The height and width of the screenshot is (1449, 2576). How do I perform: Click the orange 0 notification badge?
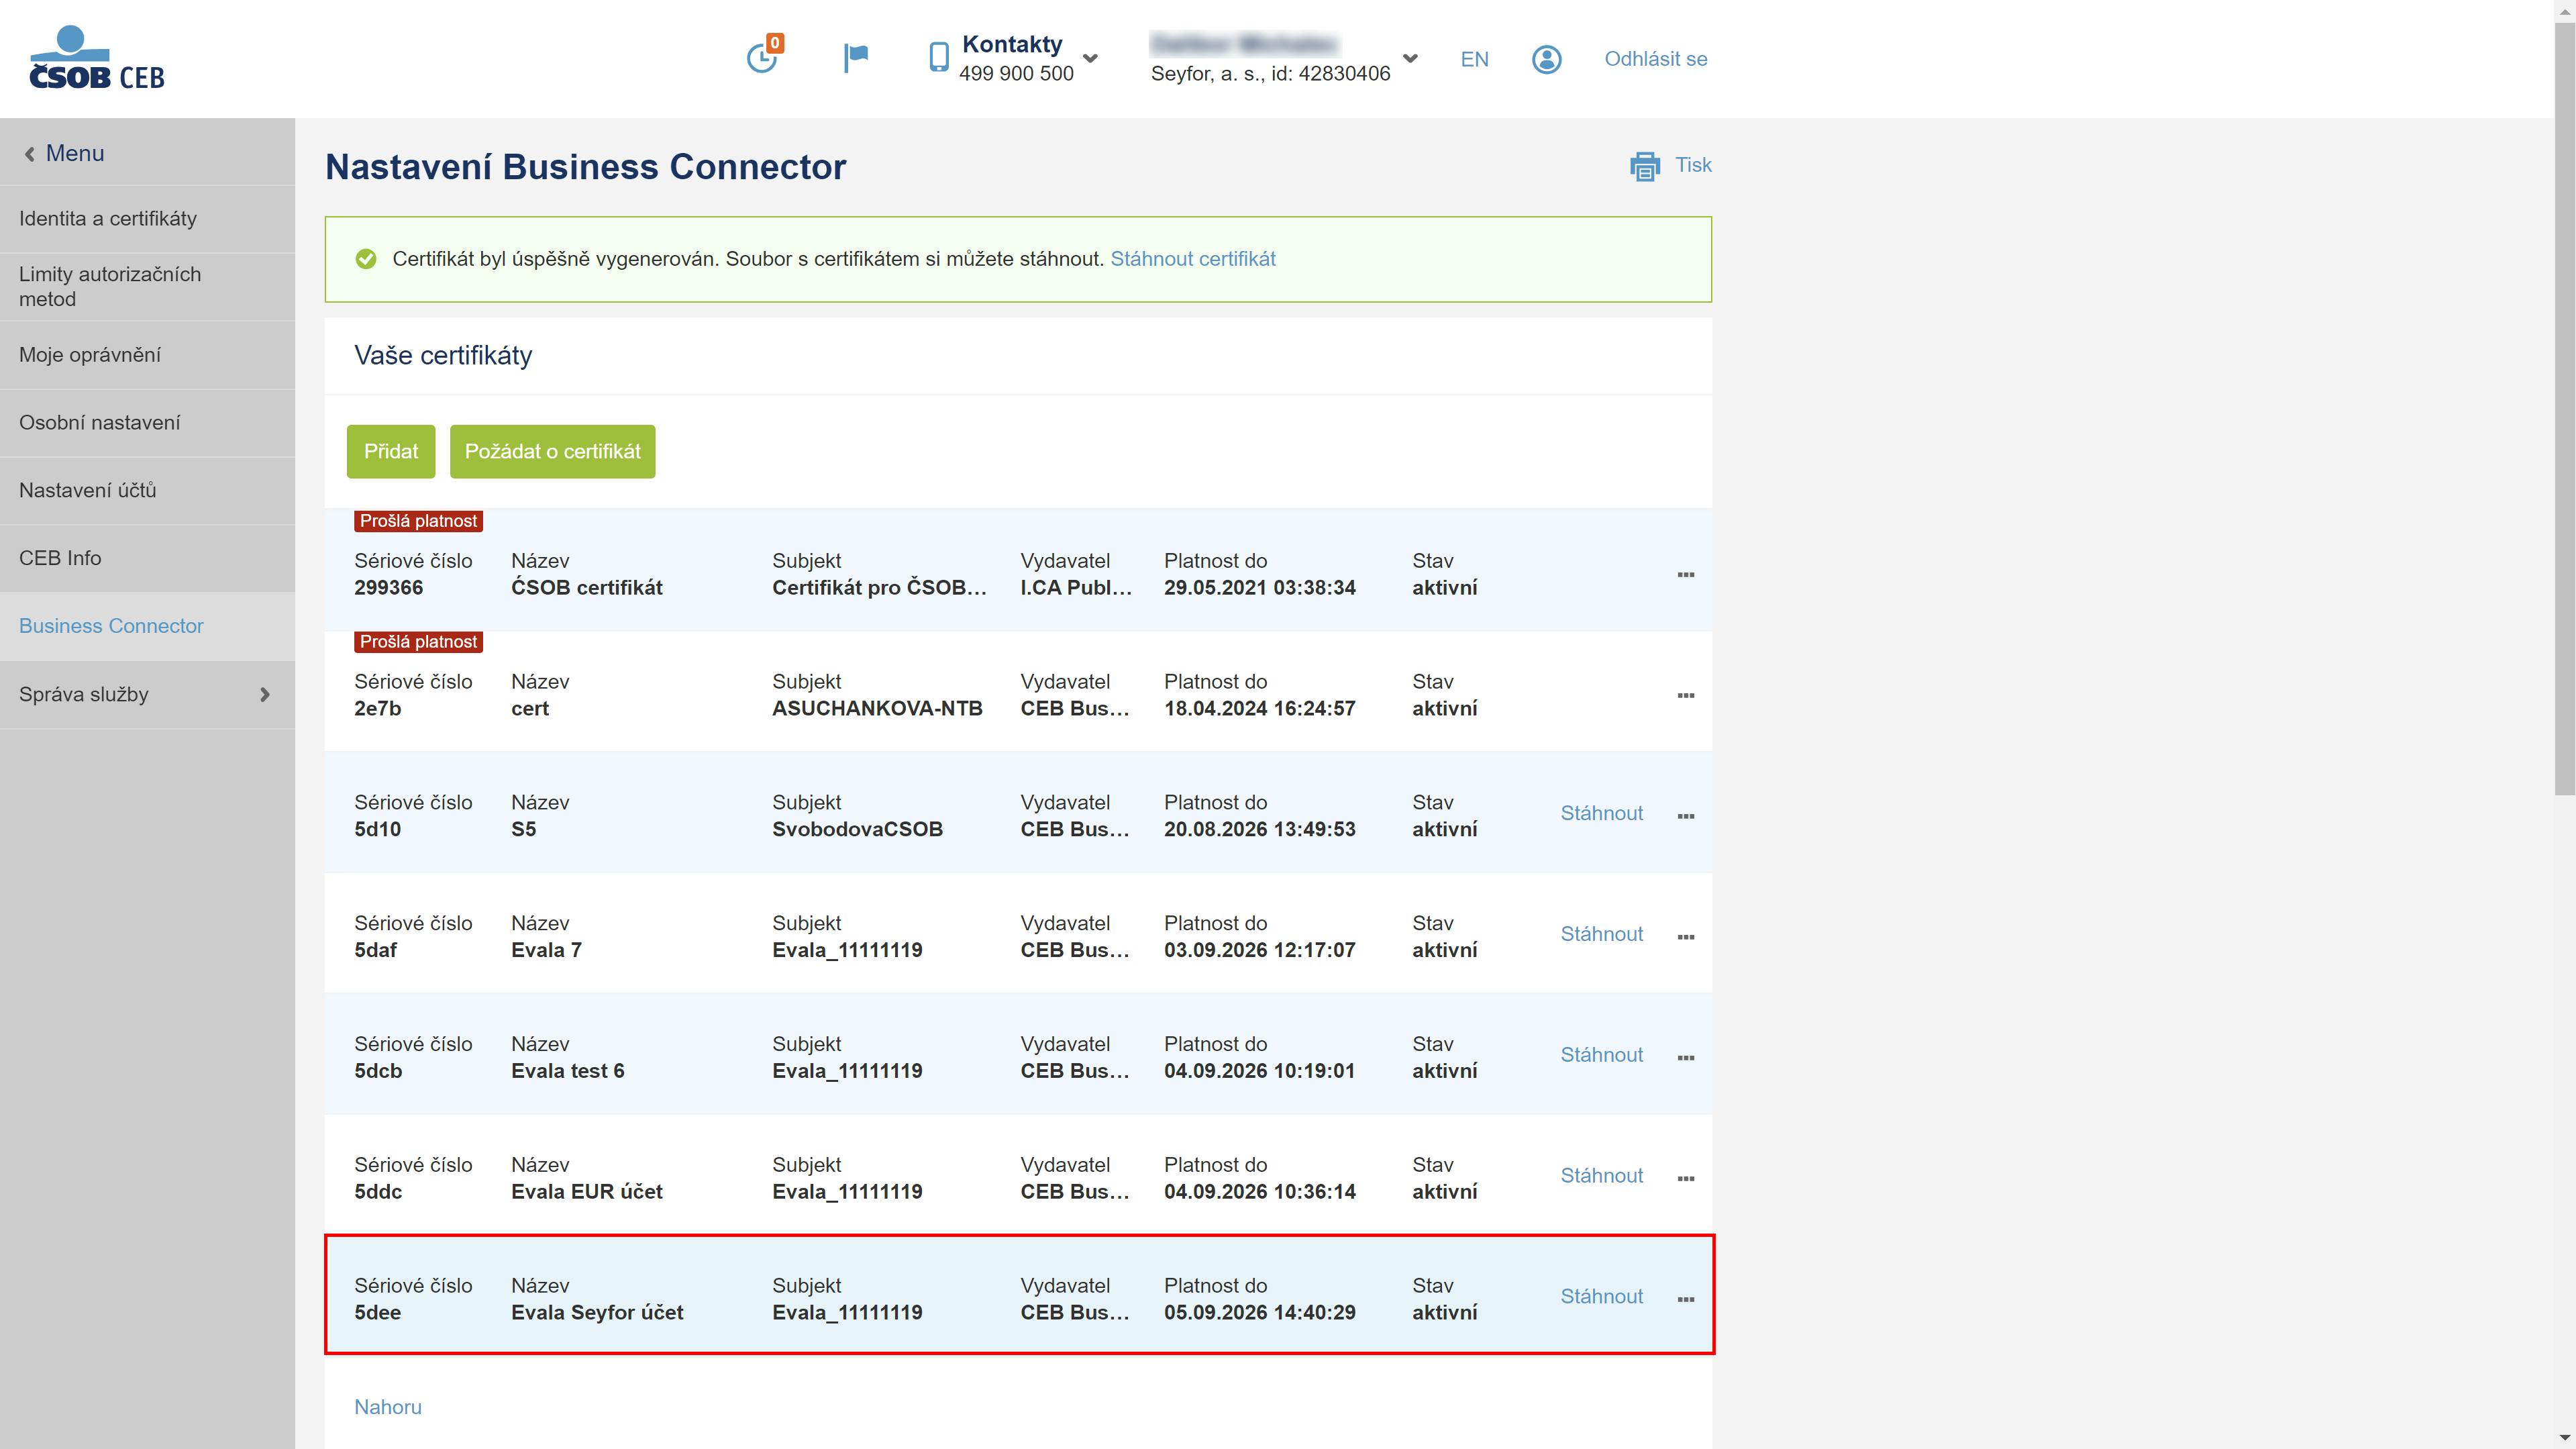coord(775,43)
